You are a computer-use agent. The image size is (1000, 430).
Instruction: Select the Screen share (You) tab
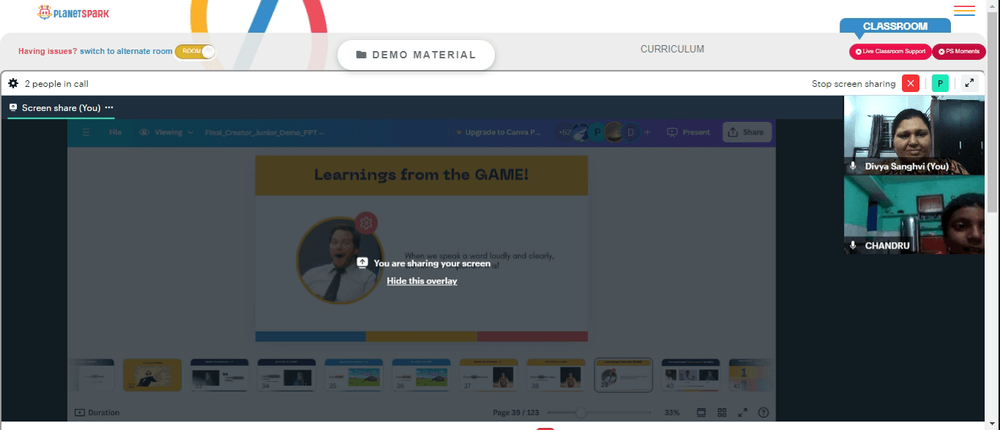coord(61,108)
